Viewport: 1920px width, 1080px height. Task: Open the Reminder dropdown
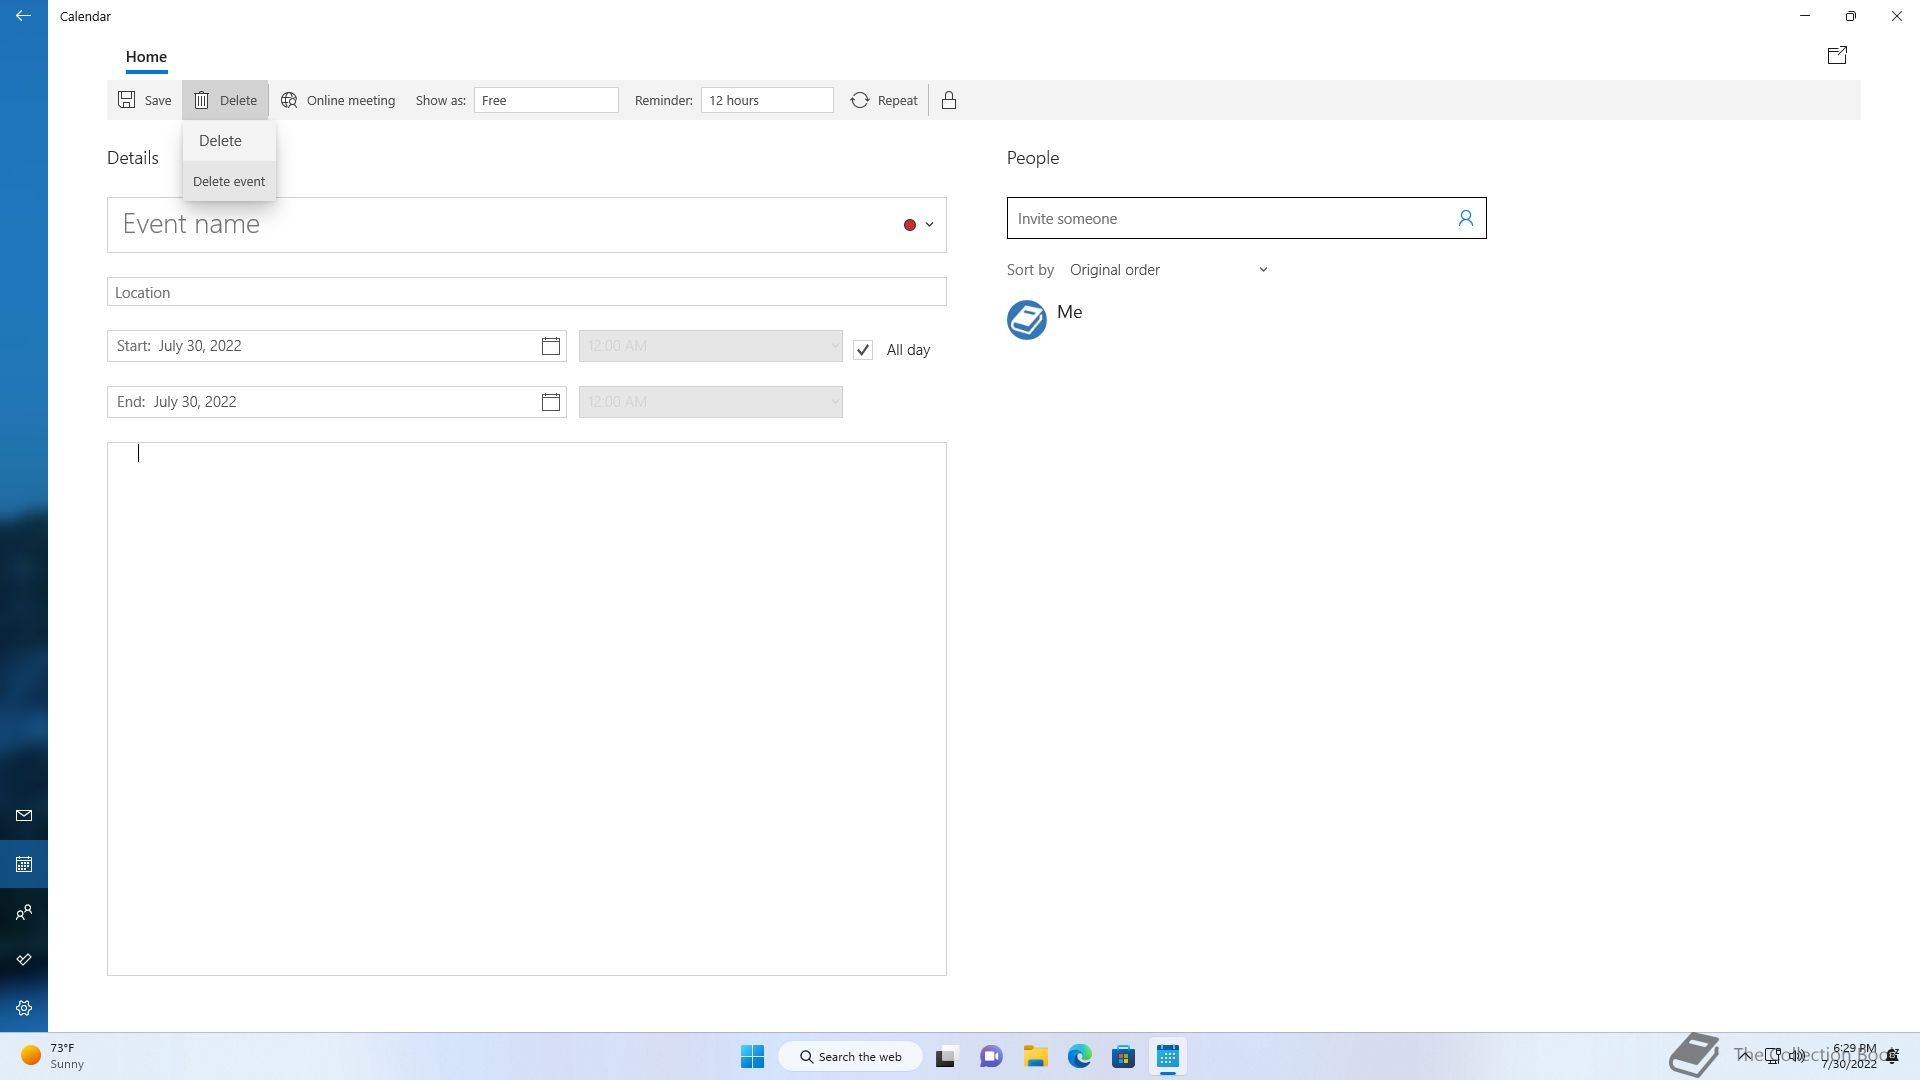[767, 100]
